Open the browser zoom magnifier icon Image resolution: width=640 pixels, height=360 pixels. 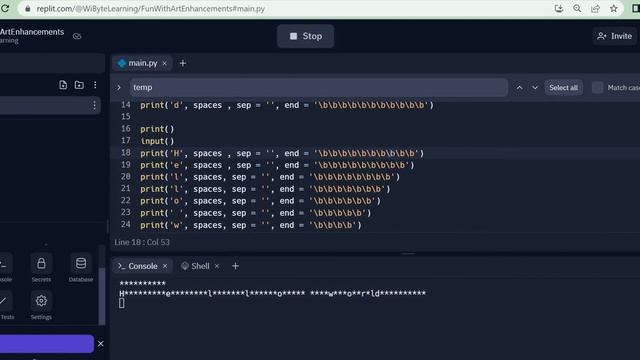[577, 9]
